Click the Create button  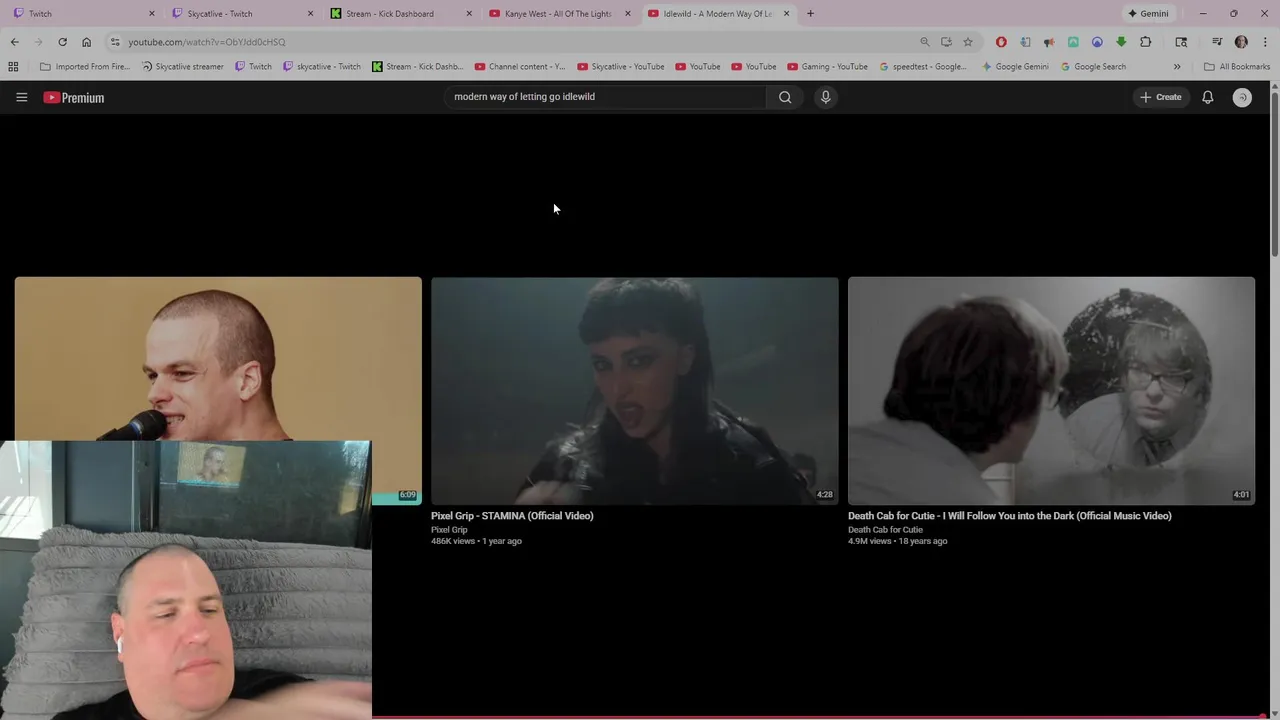point(1160,97)
